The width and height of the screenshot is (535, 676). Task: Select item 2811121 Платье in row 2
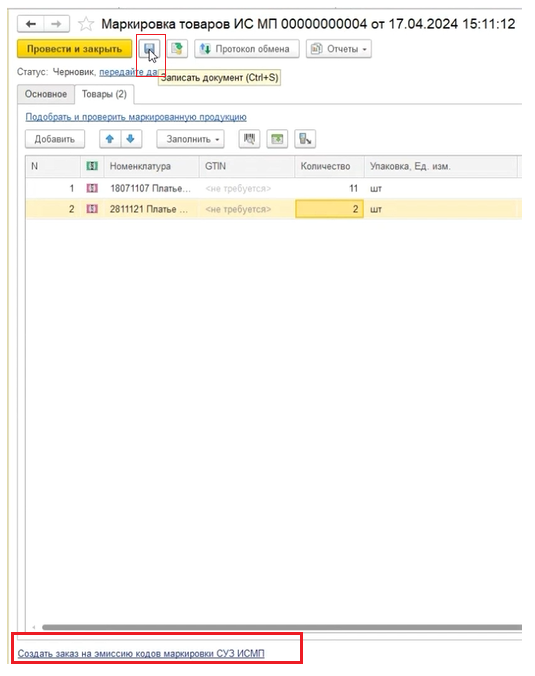point(149,209)
